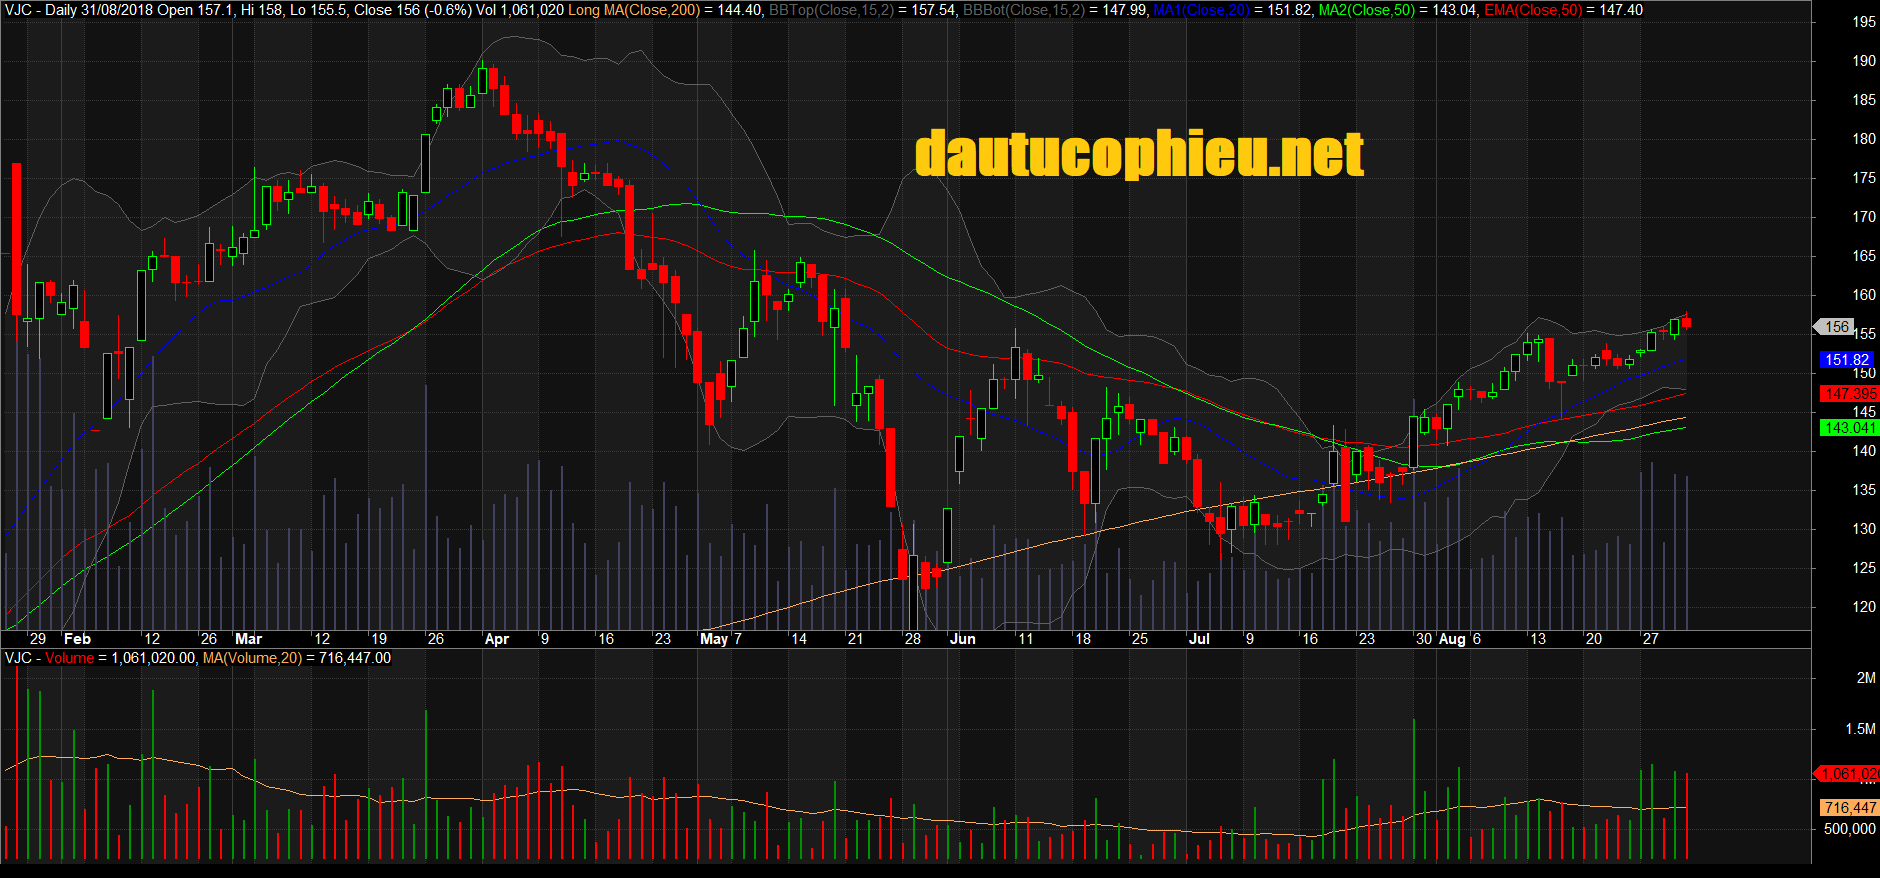1880x878 pixels.
Task: Click the 2M mark on volume axis
Action: tap(1865, 678)
